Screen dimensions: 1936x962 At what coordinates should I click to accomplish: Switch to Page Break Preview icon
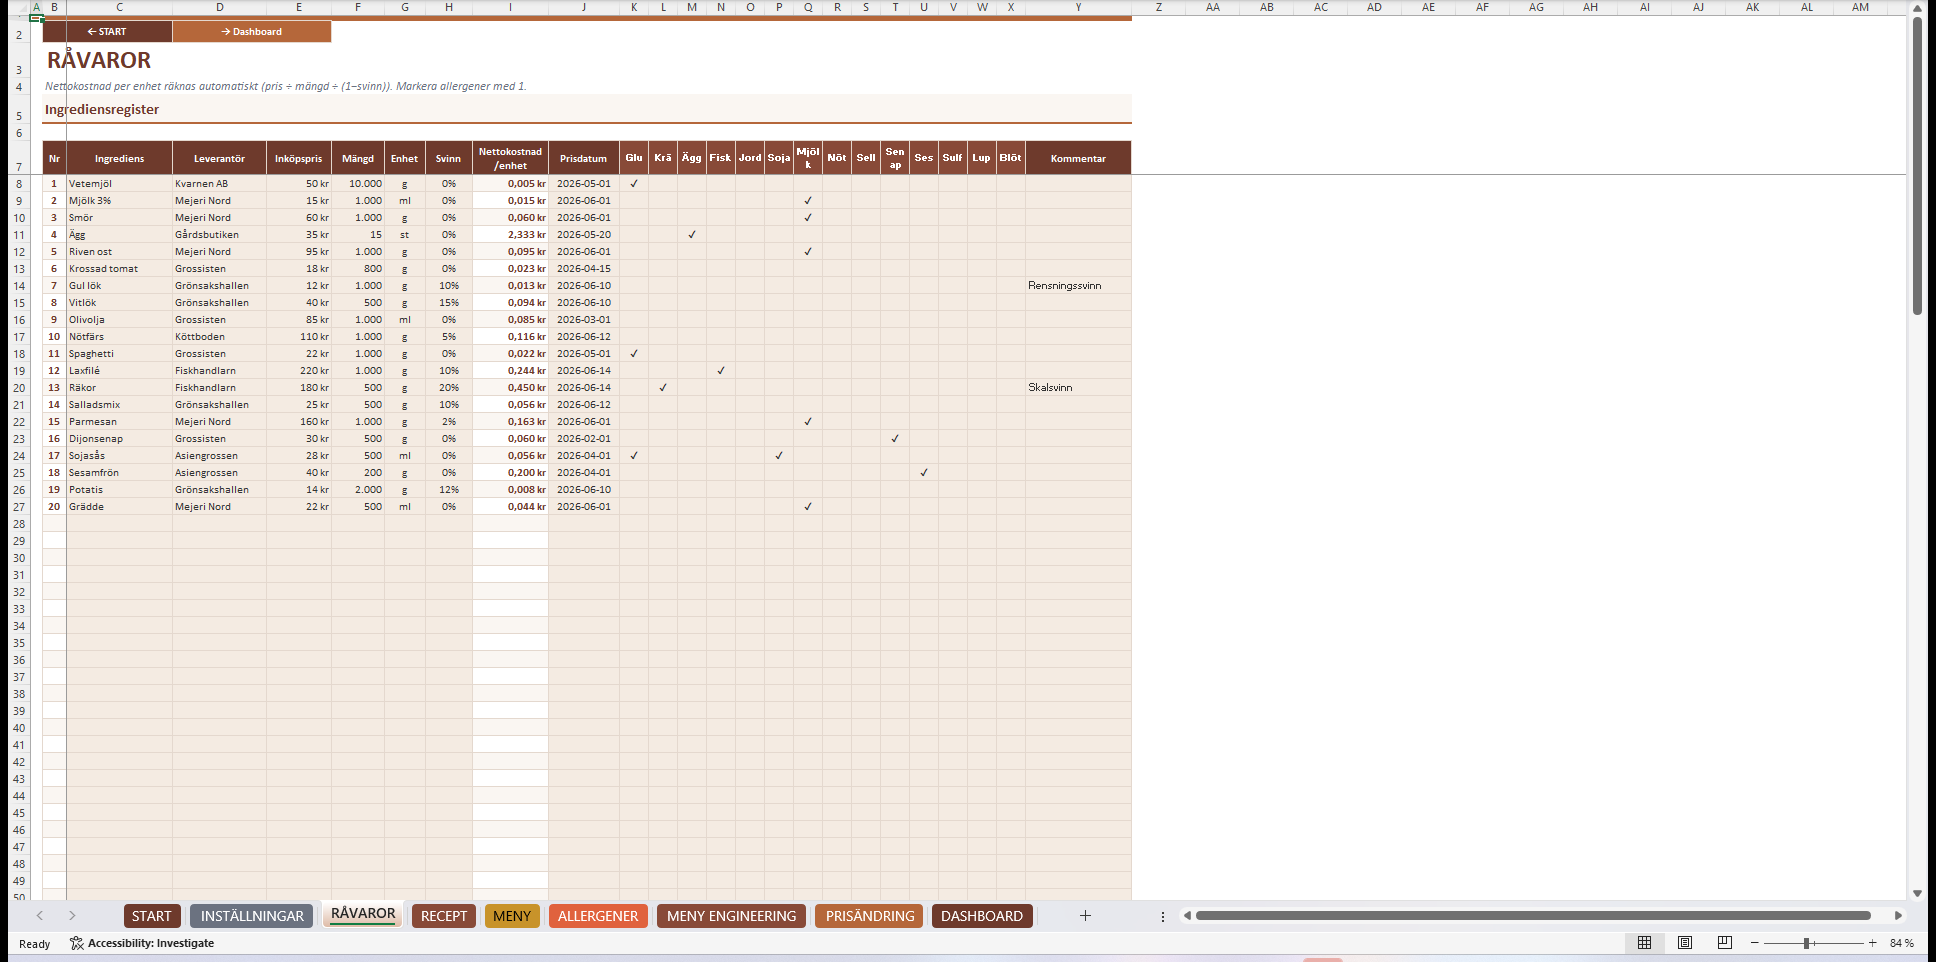(x=1725, y=943)
